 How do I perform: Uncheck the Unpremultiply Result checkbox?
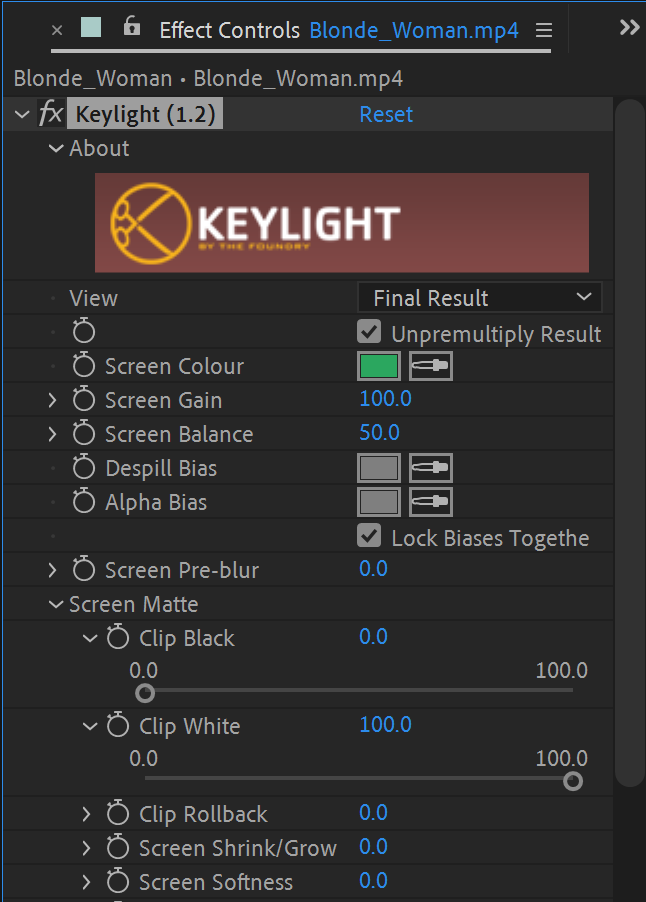coord(370,332)
